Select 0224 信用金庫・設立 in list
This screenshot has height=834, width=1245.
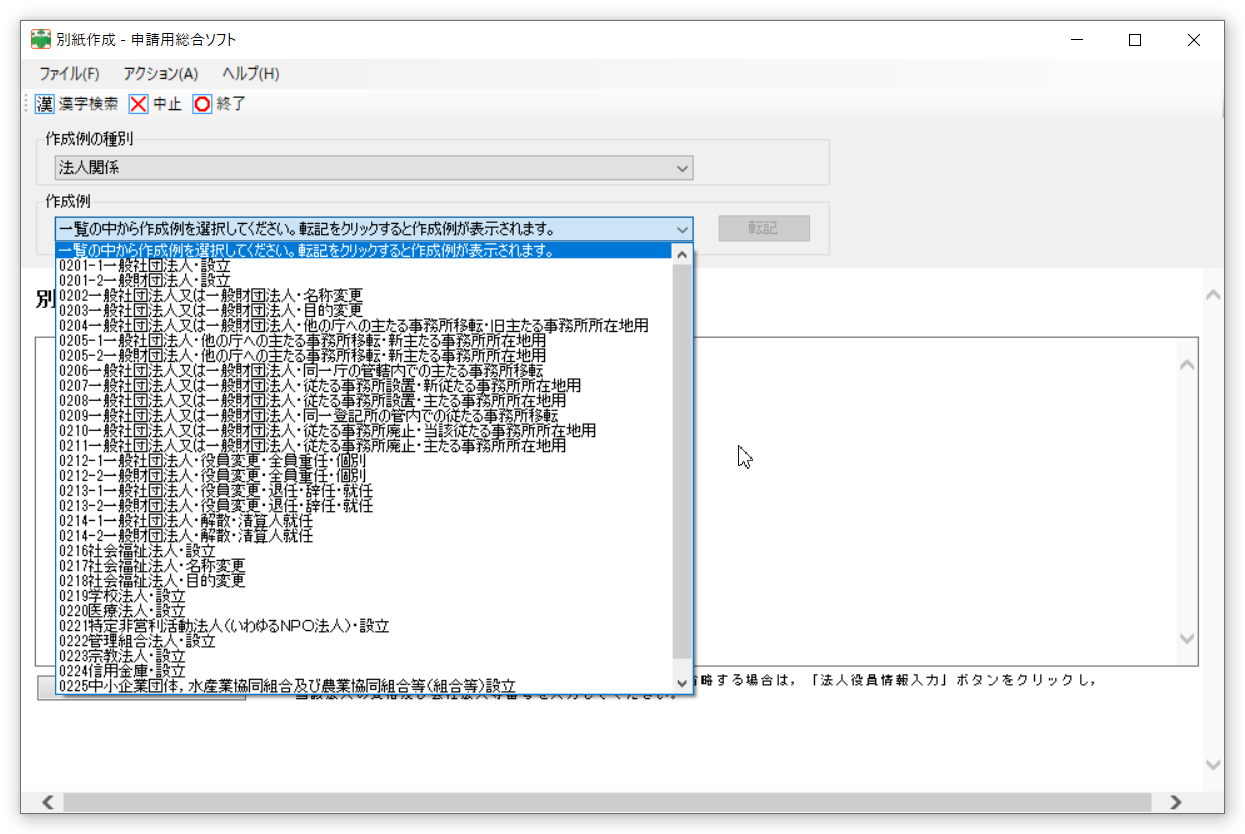click(x=122, y=671)
